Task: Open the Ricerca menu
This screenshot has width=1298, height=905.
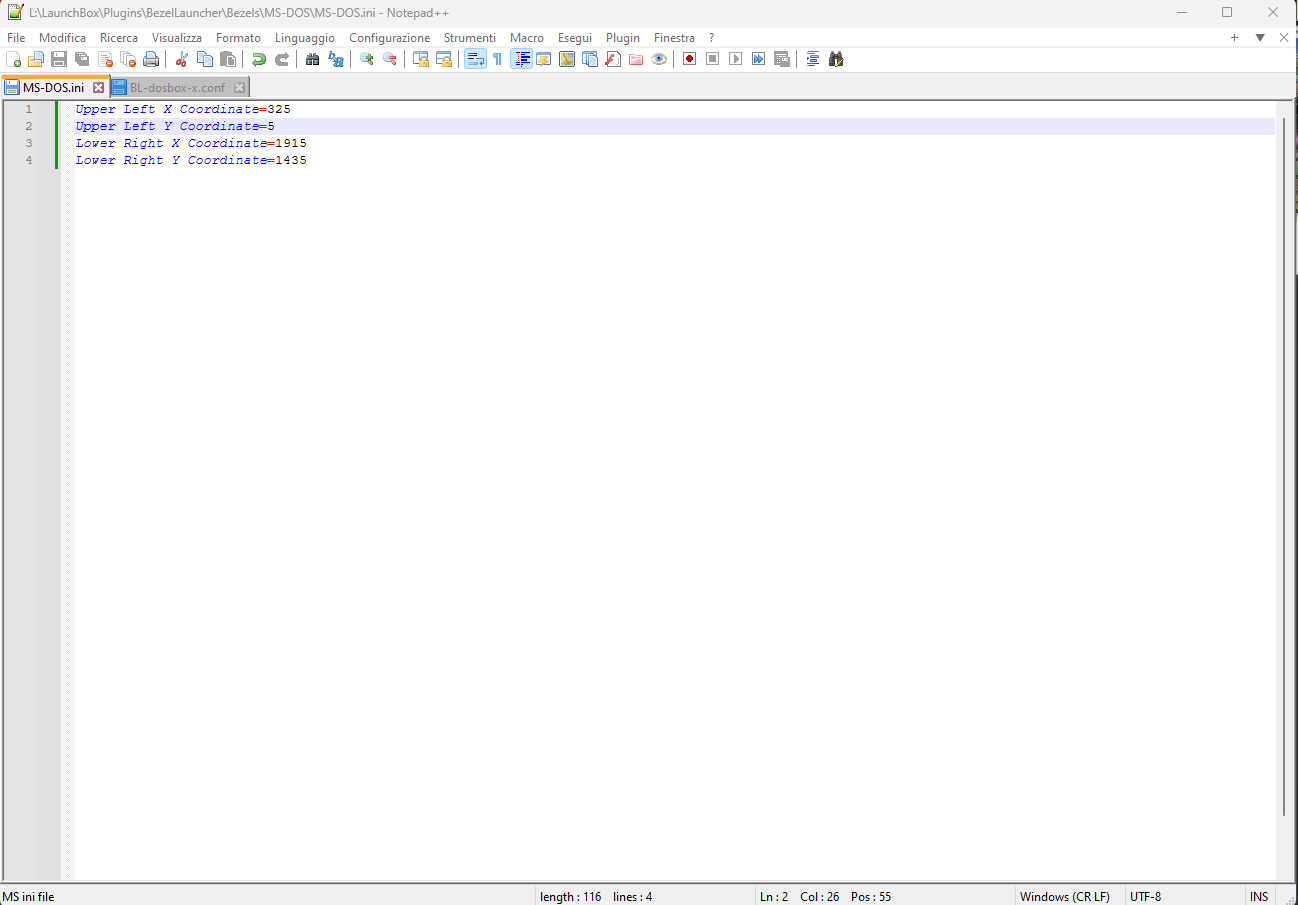Action: click(119, 38)
